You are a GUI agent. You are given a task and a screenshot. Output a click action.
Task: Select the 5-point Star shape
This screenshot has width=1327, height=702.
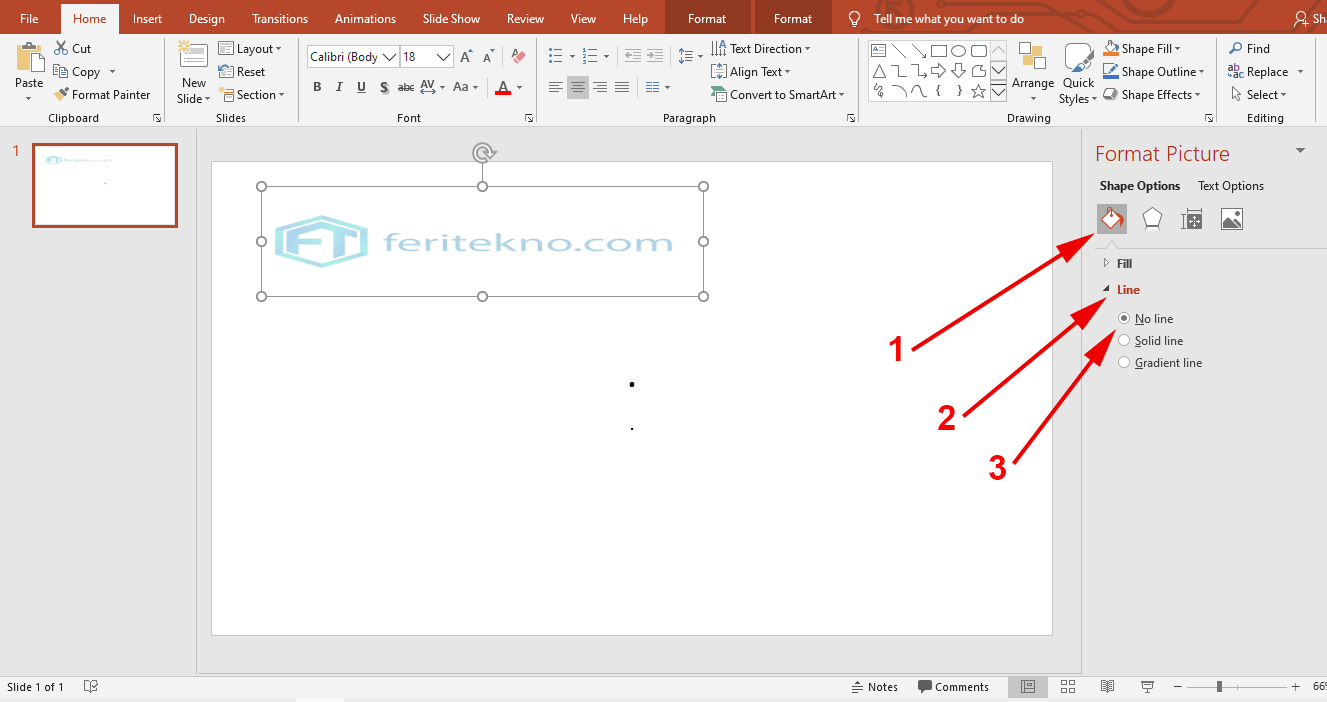coord(978,91)
